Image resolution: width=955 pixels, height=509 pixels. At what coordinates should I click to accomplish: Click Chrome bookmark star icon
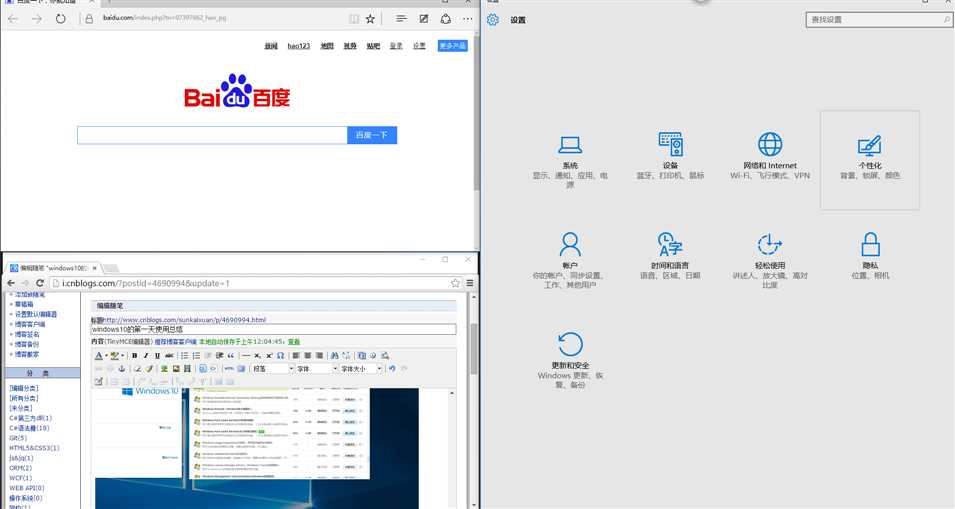click(455, 283)
